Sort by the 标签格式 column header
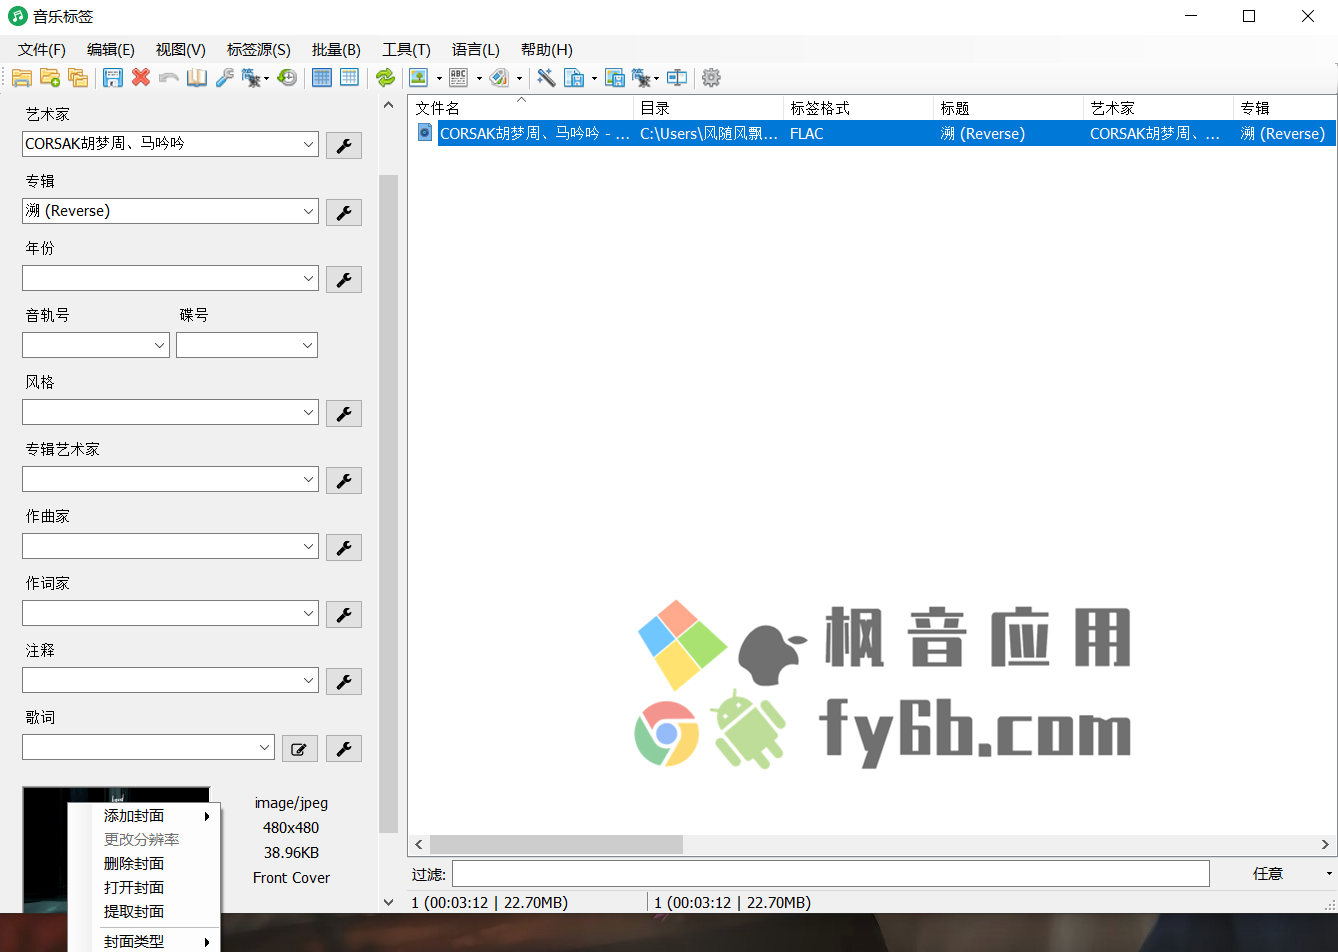Viewport: 1338px width, 952px height. pos(858,108)
